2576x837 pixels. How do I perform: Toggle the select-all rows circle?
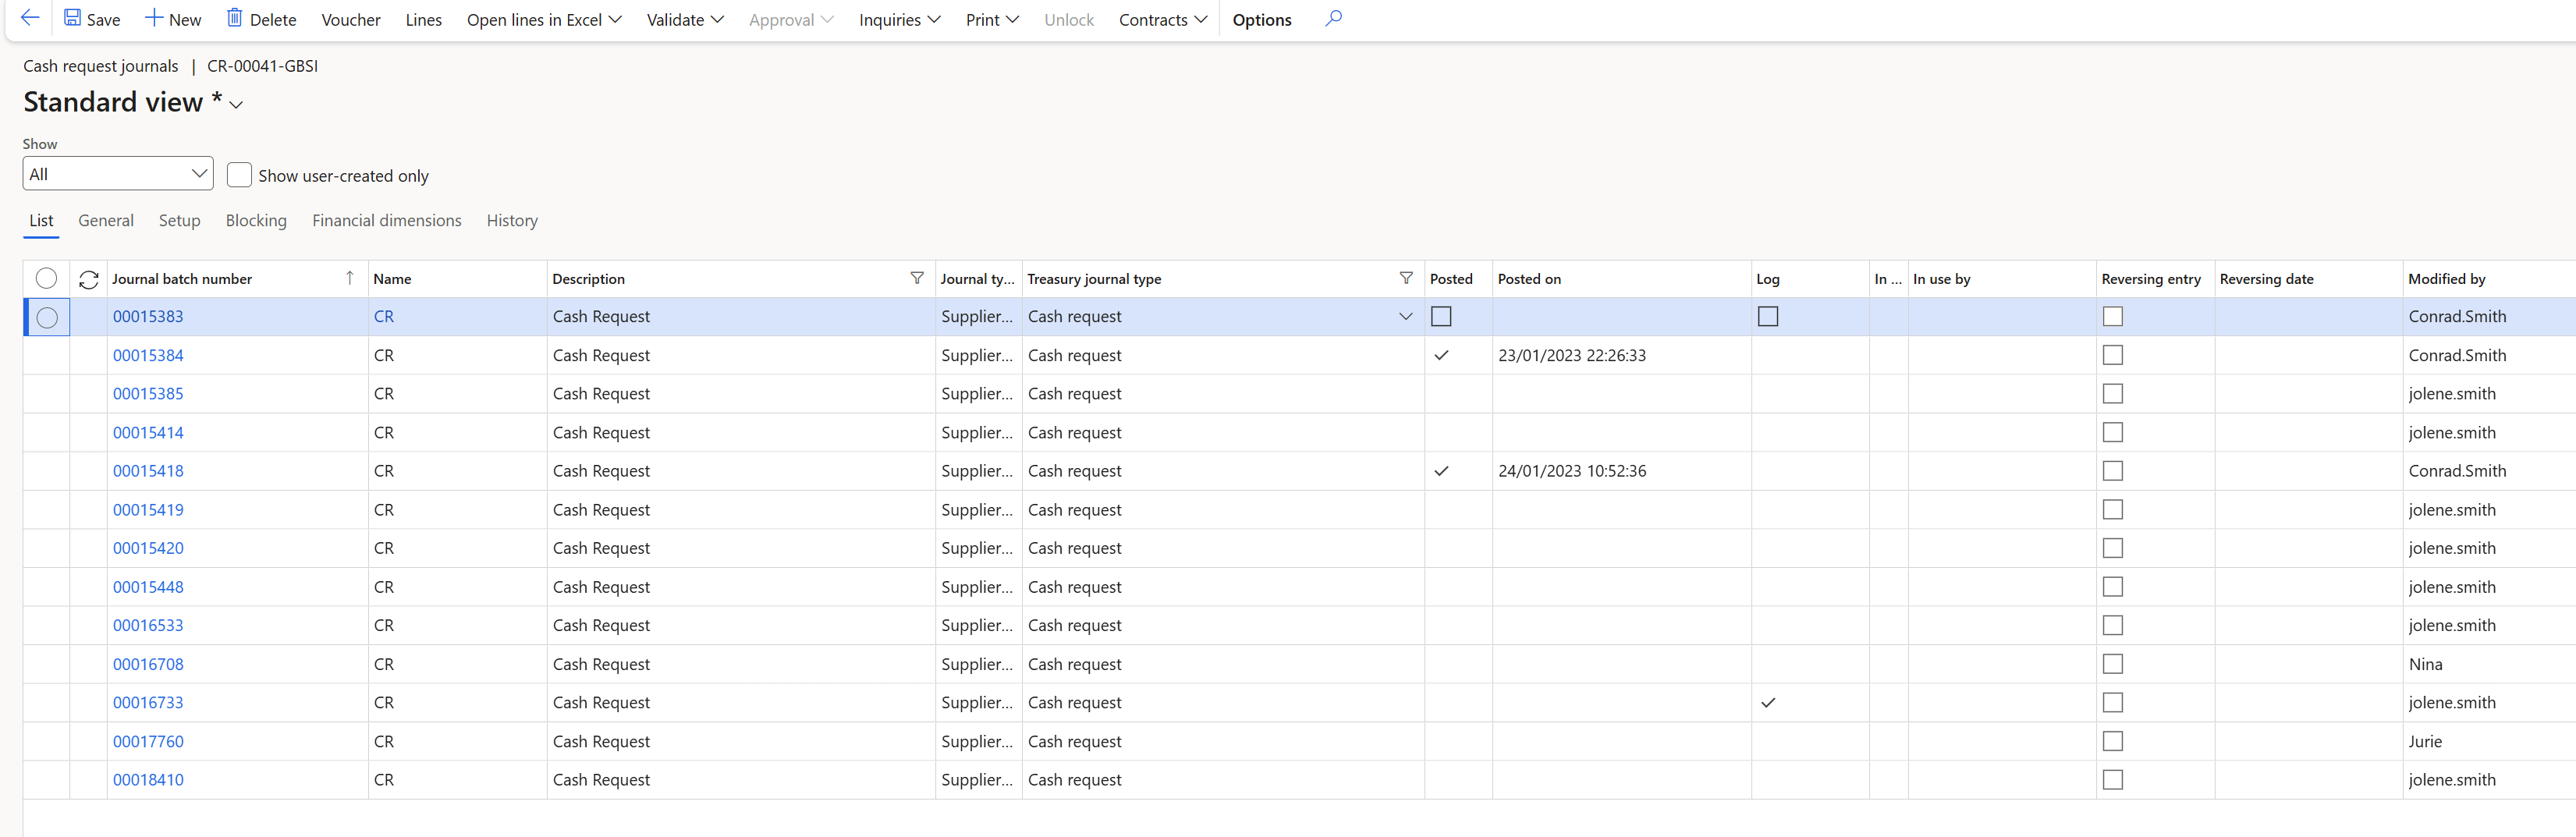46,278
